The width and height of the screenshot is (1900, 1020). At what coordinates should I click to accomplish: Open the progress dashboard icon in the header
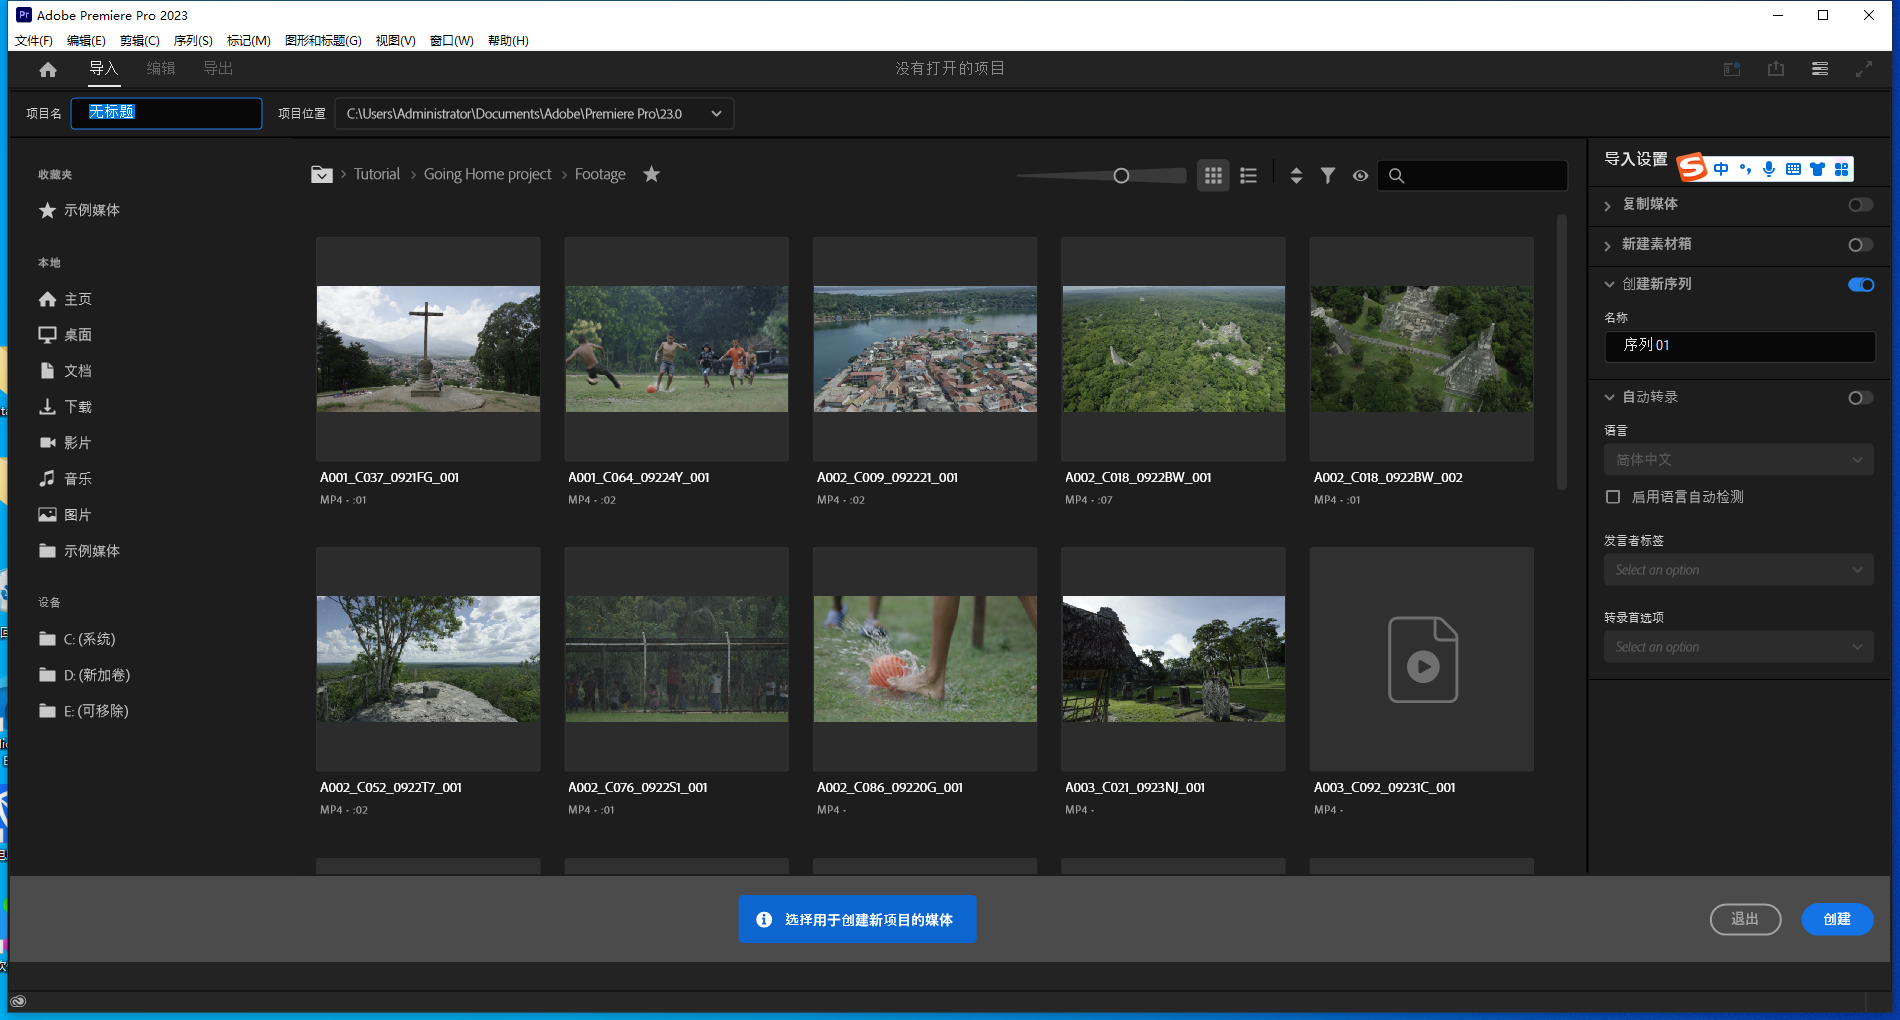(1731, 68)
